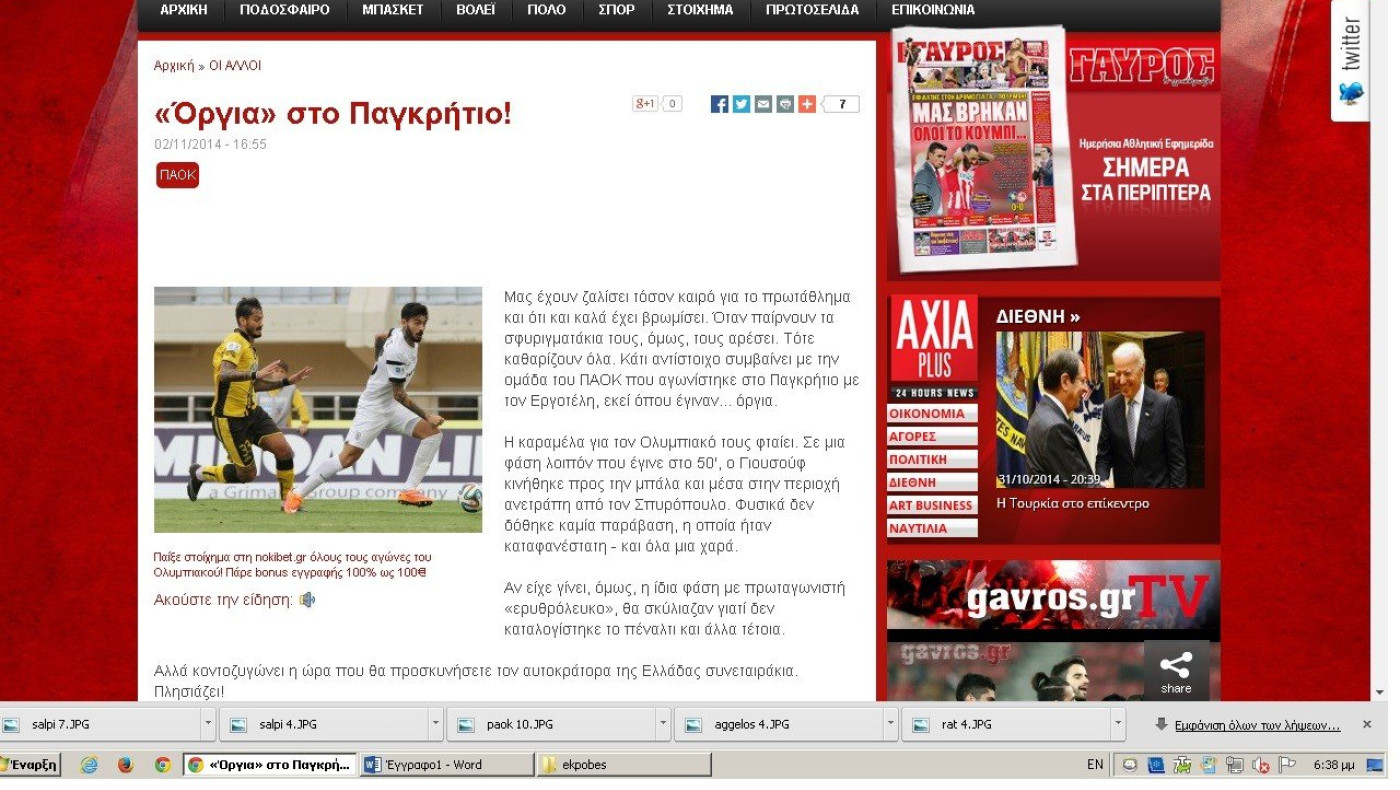Screen dimensions: 1400x790
Task: Email the article via envelope icon
Action: (763, 104)
